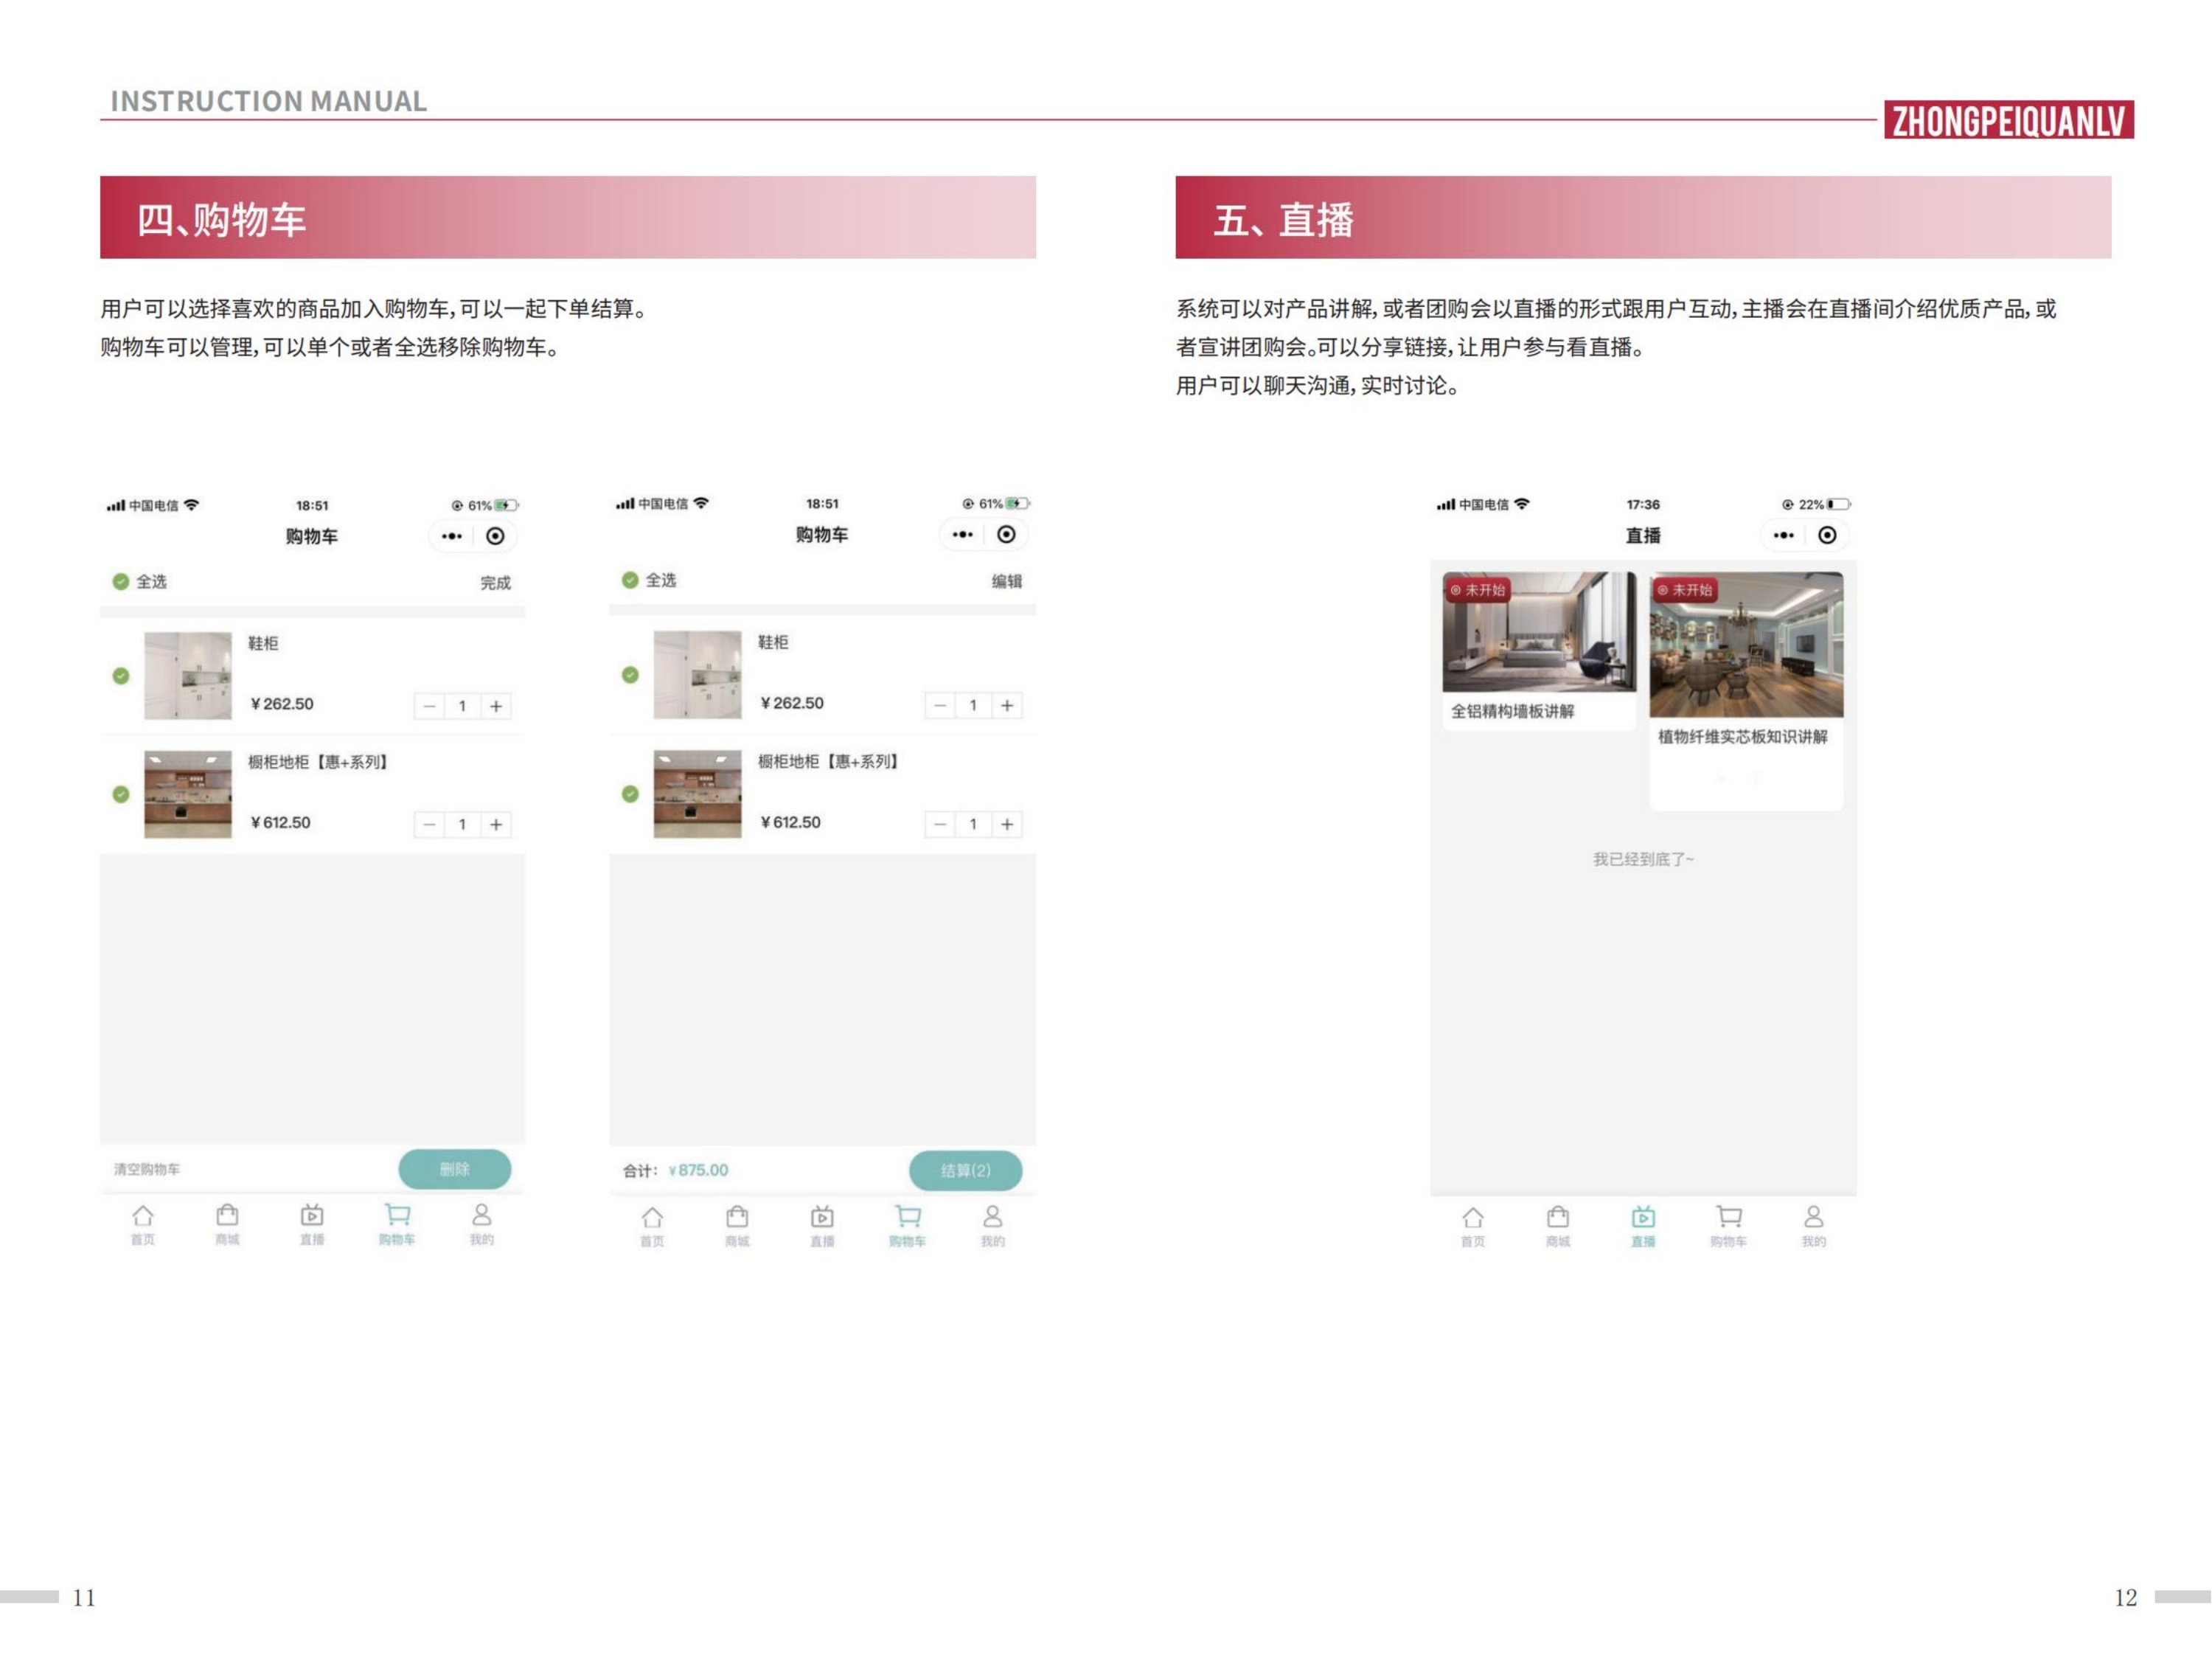Increase 鞋柜 quantity with plus stepper

pyautogui.click(x=497, y=705)
